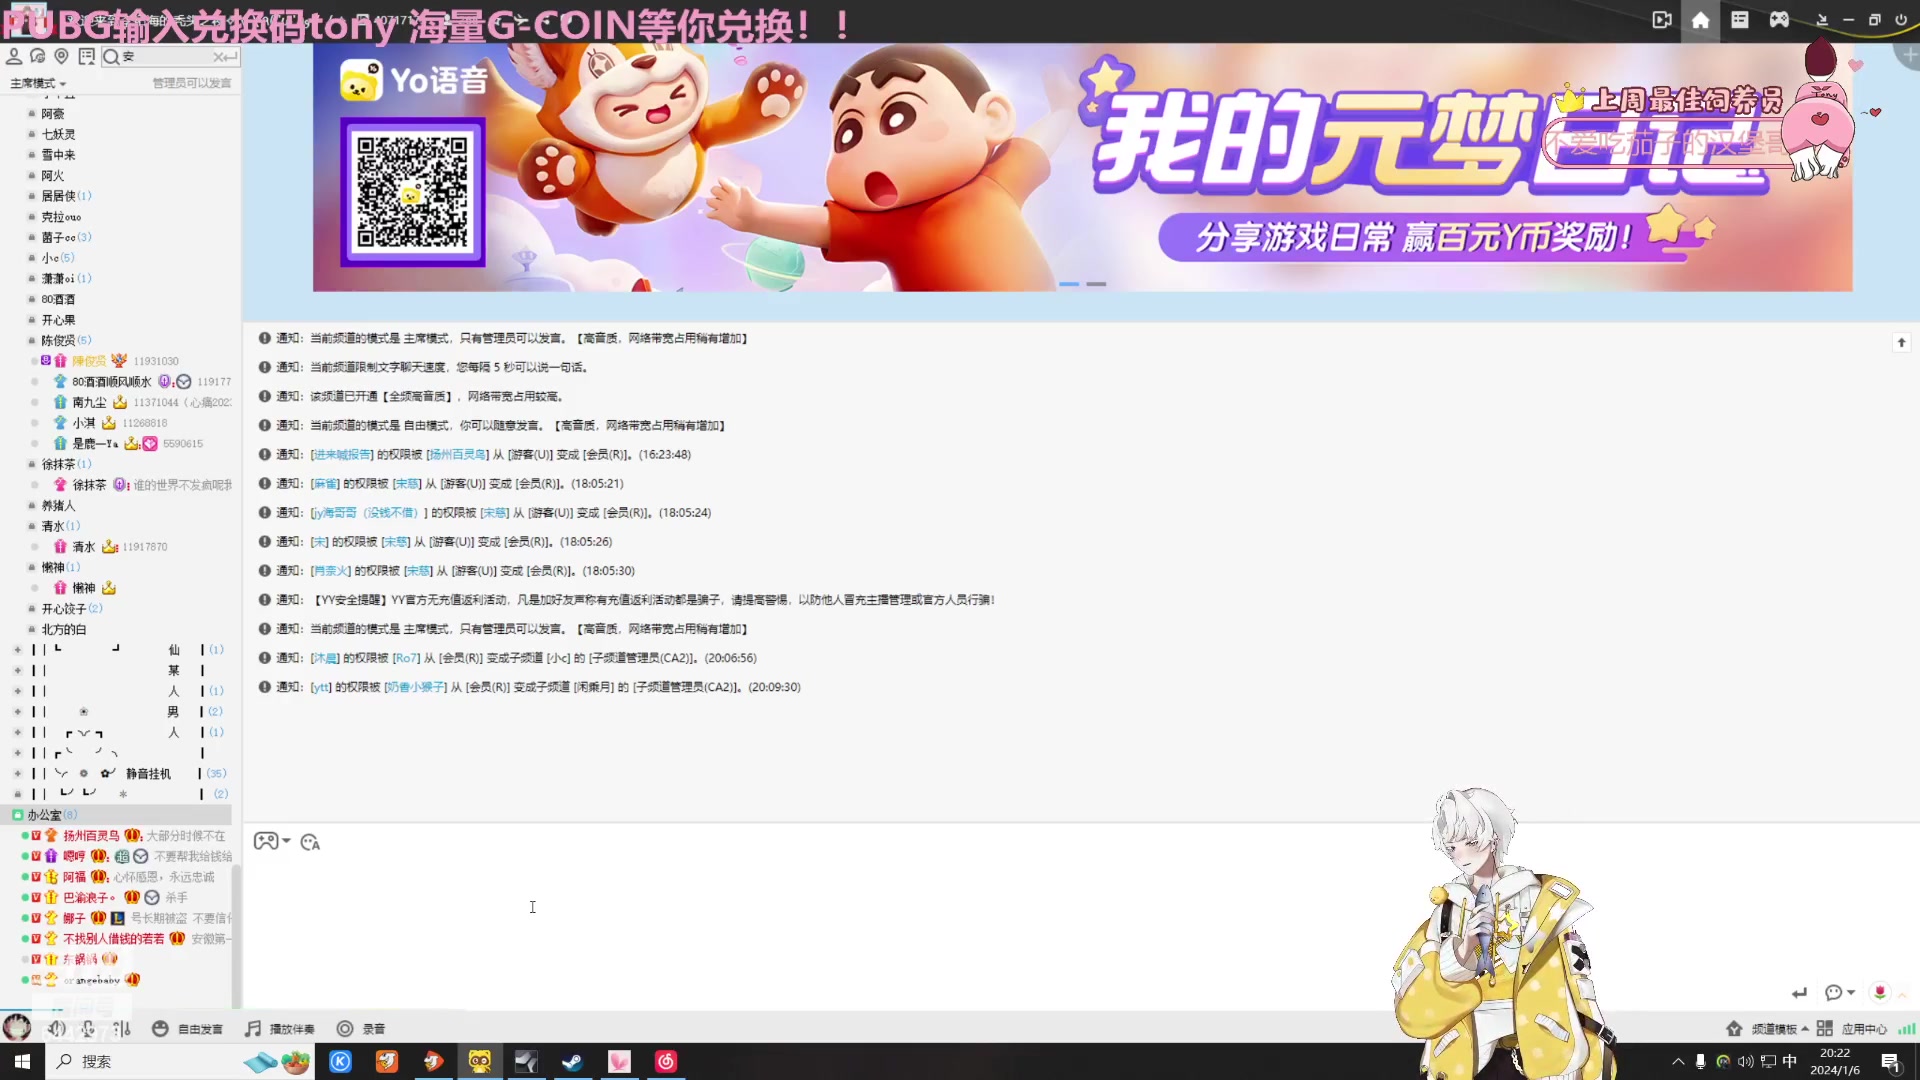Click the location pin icon above channel list
Screen dimensions: 1920x1080
[x=62, y=56]
